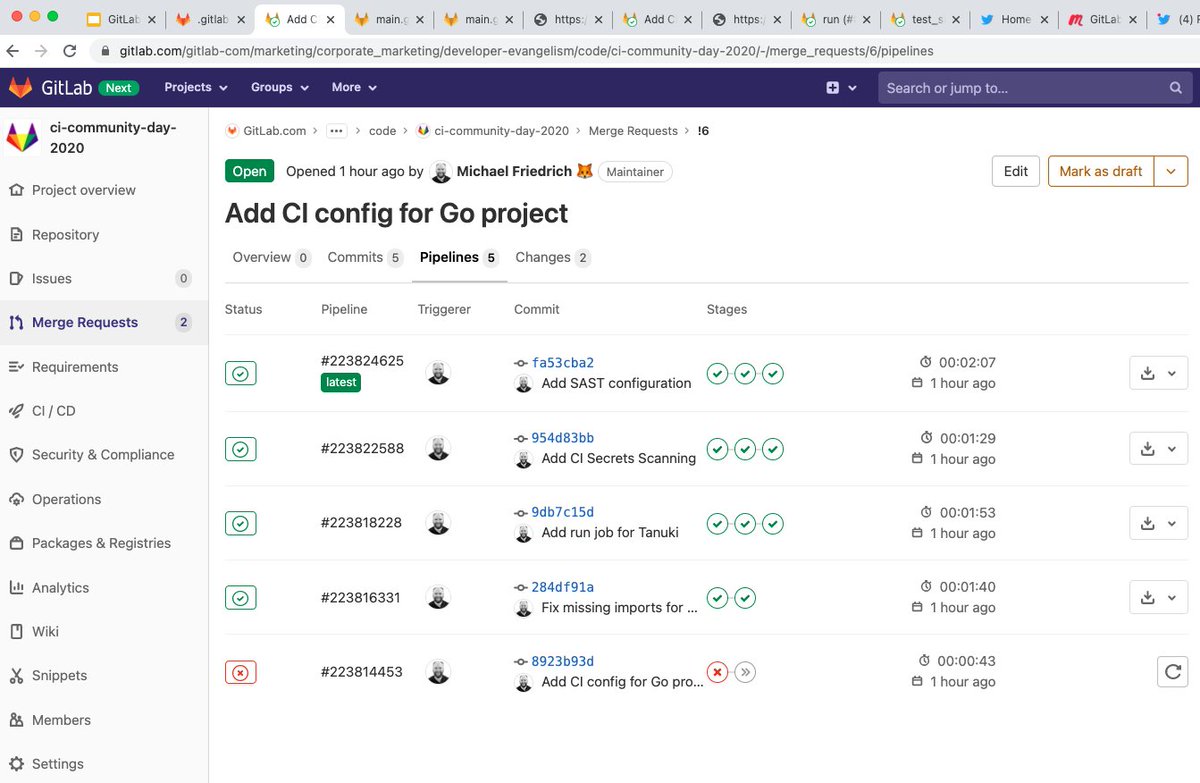
Task: Switch to the Home Twitter browser tab
Action: pos(1016,19)
